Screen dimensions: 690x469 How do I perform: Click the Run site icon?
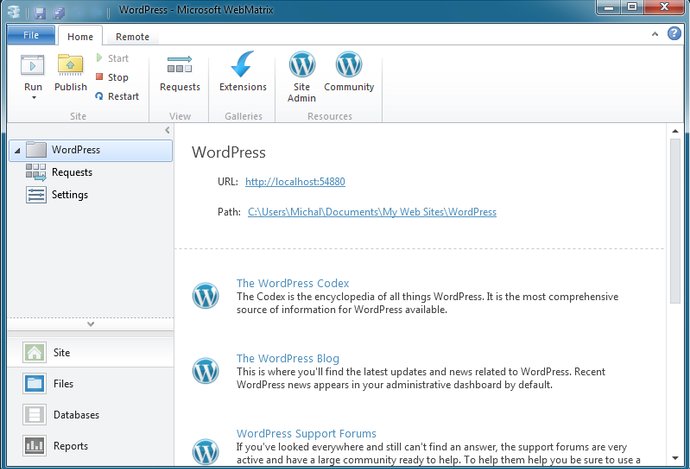coord(33,66)
